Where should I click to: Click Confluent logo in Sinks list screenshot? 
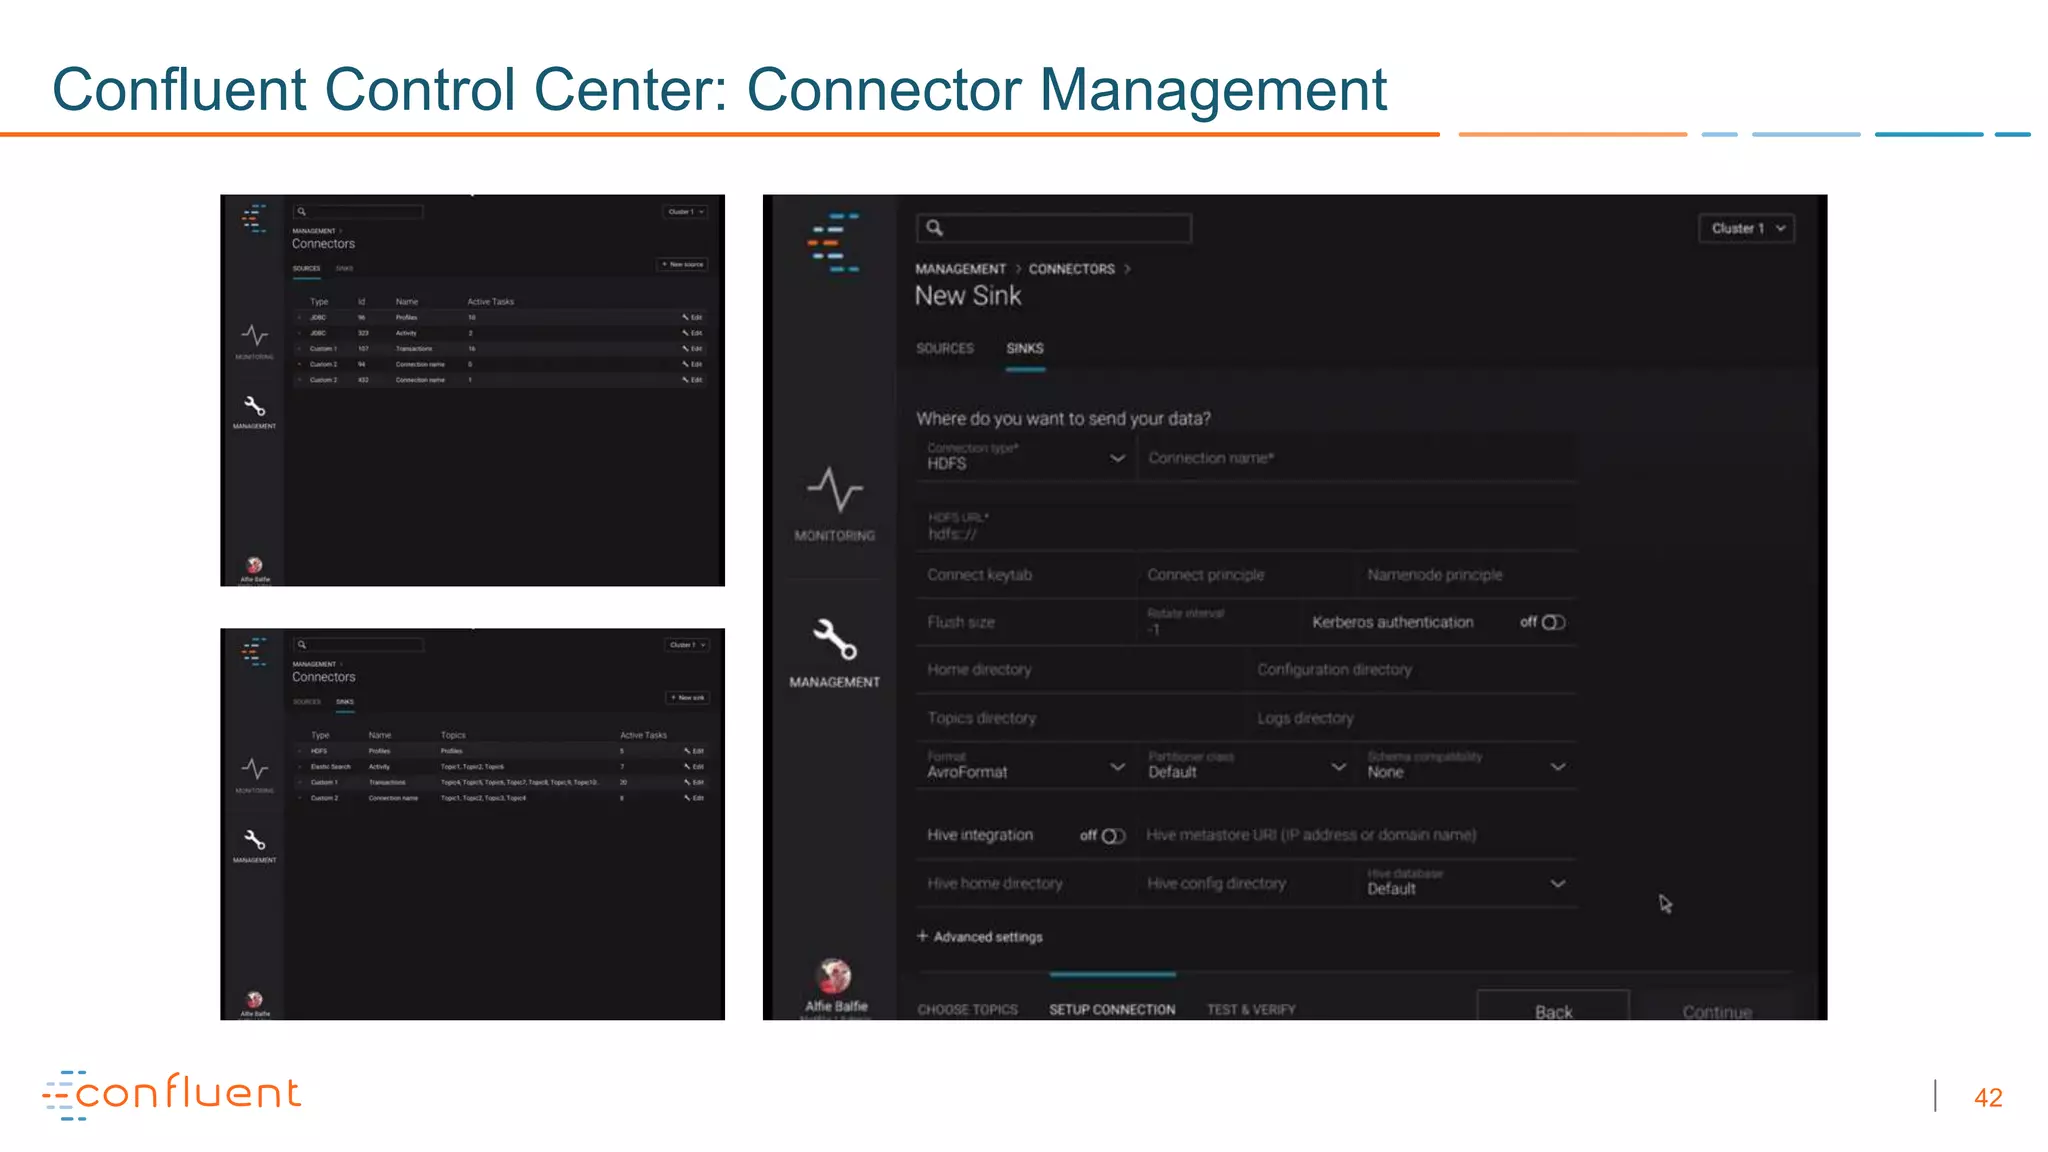pos(255,651)
